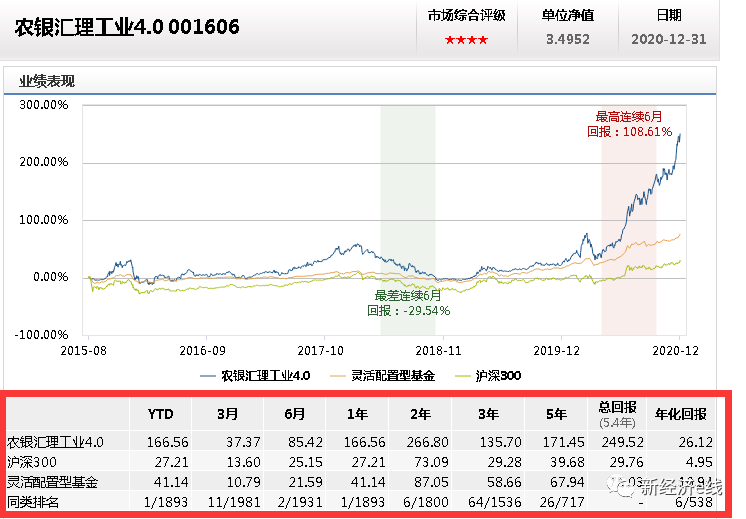Click the 市场综合评级 header label
Viewport: 746px width, 519px height.
[x=466, y=16]
